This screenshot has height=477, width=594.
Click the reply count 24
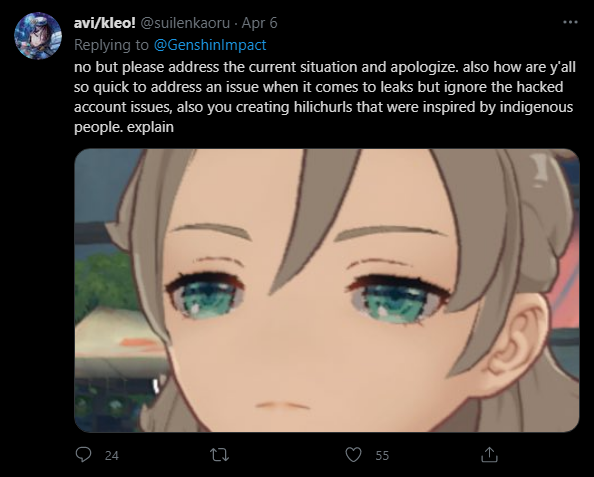[x=112, y=455]
